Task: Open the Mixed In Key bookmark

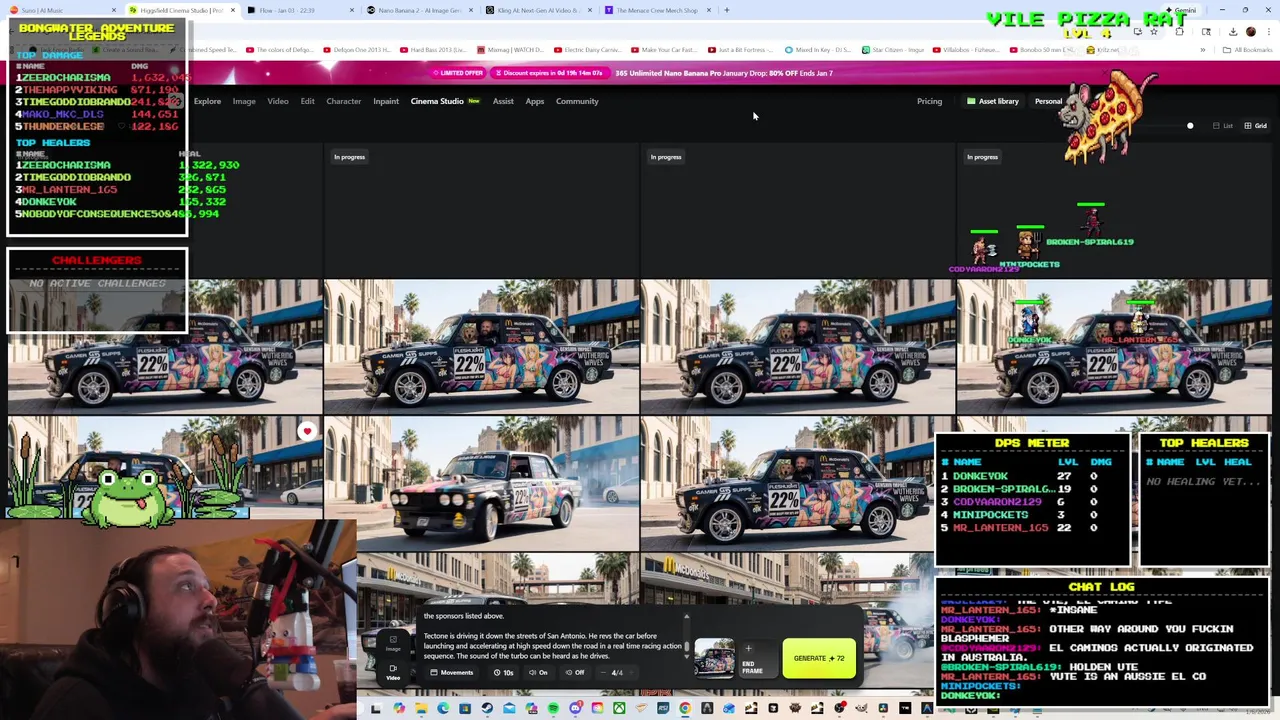Action: click(819, 49)
